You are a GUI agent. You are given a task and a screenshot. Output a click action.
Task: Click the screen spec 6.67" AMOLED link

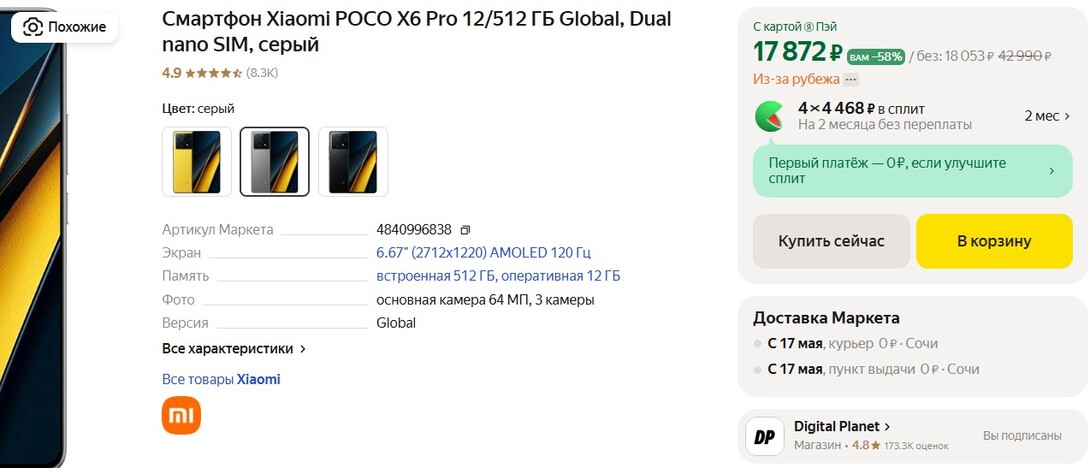point(483,253)
